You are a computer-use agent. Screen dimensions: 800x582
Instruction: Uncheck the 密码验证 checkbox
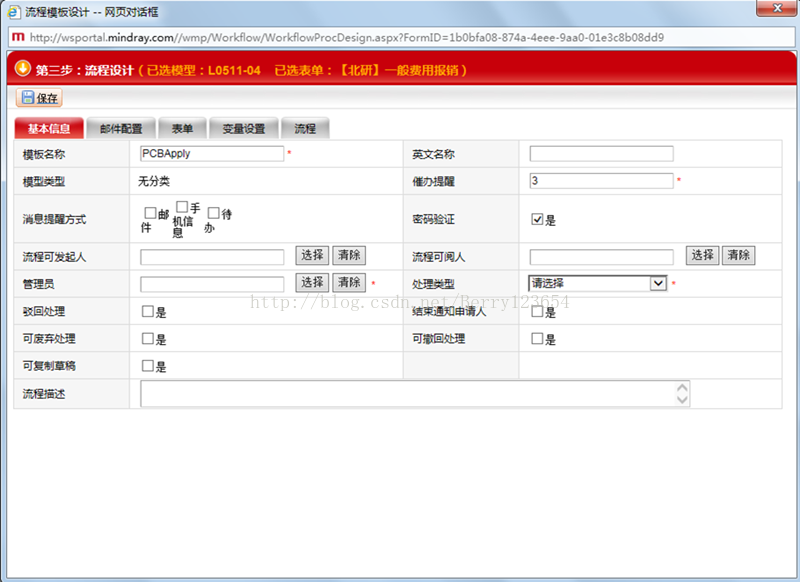[x=537, y=219]
